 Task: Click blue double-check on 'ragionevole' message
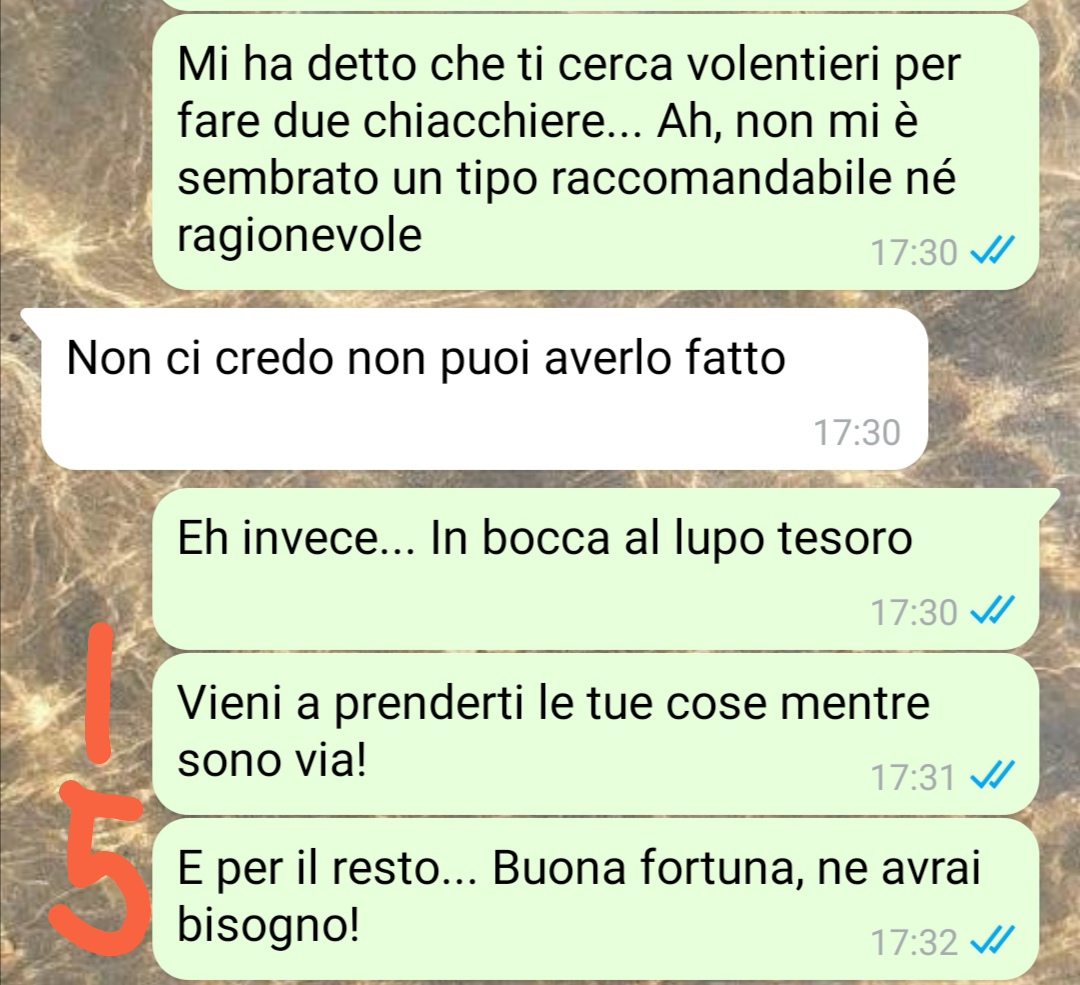(x=993, y=252)
